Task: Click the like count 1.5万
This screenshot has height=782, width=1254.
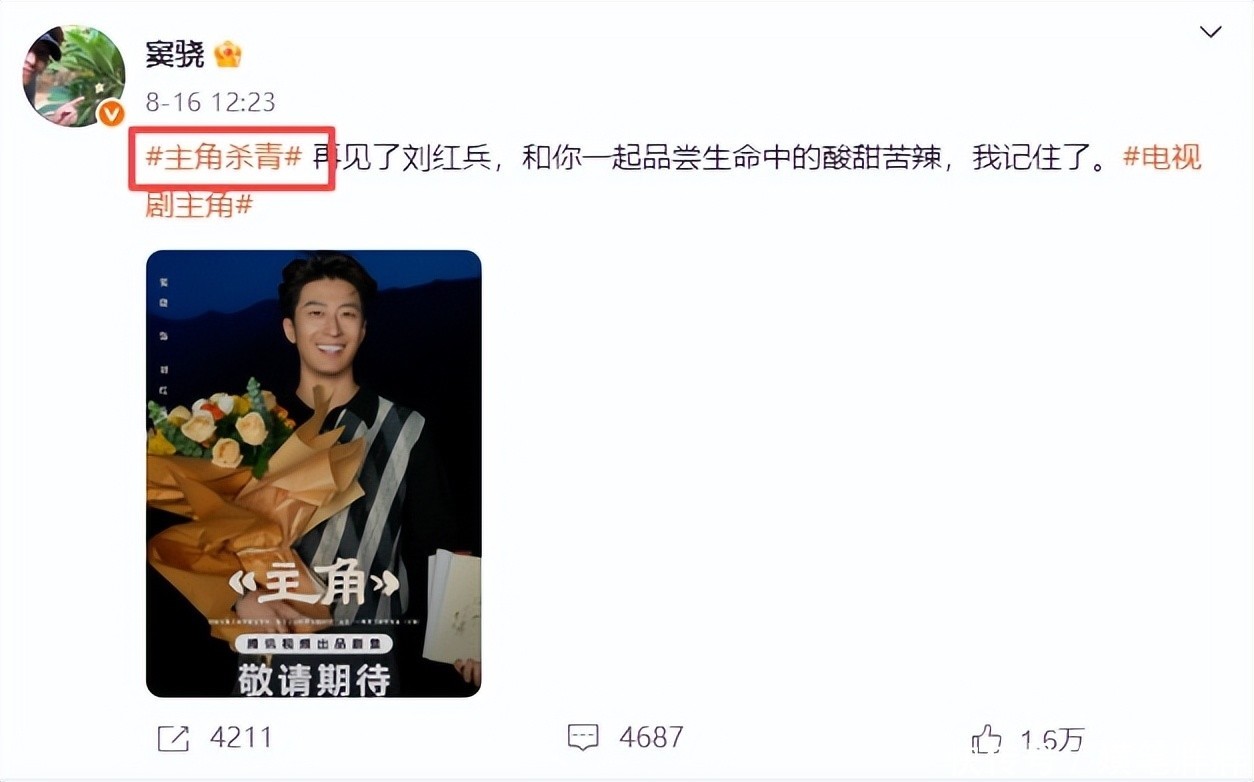Action: coord(1052,739)
